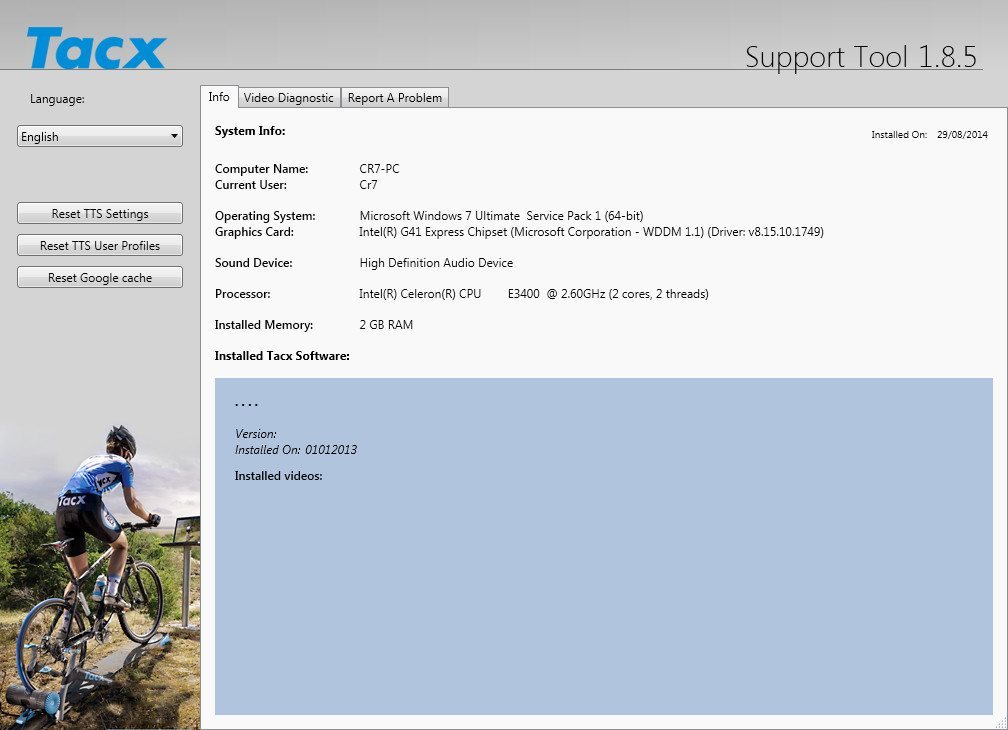Screen dimensions: 1008x730
Task: Click the System Info: heading
Action: (250, 131)
